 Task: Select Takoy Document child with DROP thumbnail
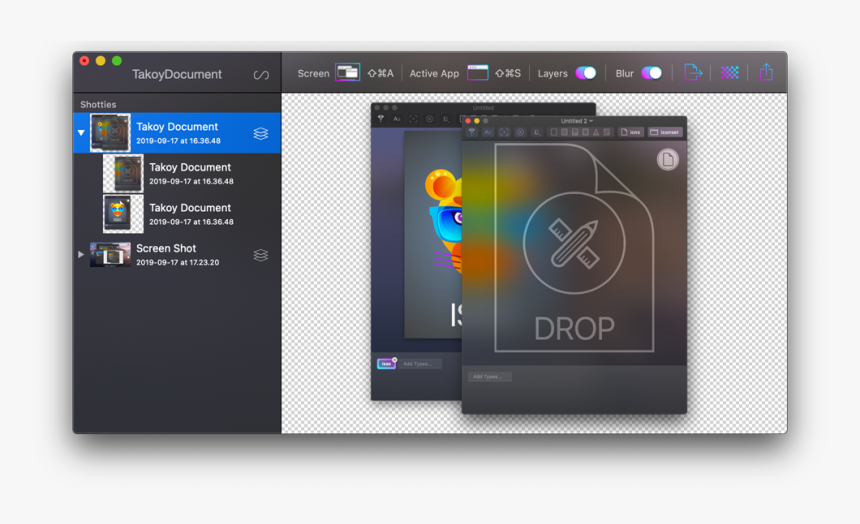pos(177,173)
